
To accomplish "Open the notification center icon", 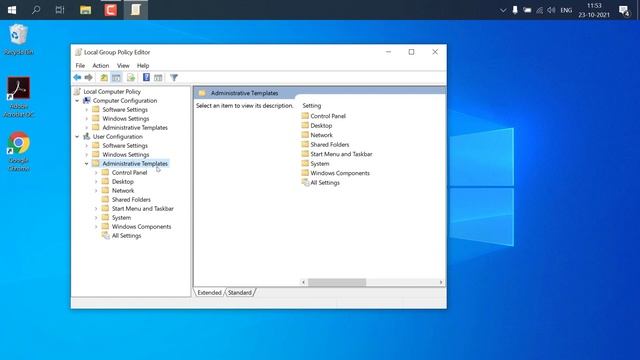I will tap(624, 10).
